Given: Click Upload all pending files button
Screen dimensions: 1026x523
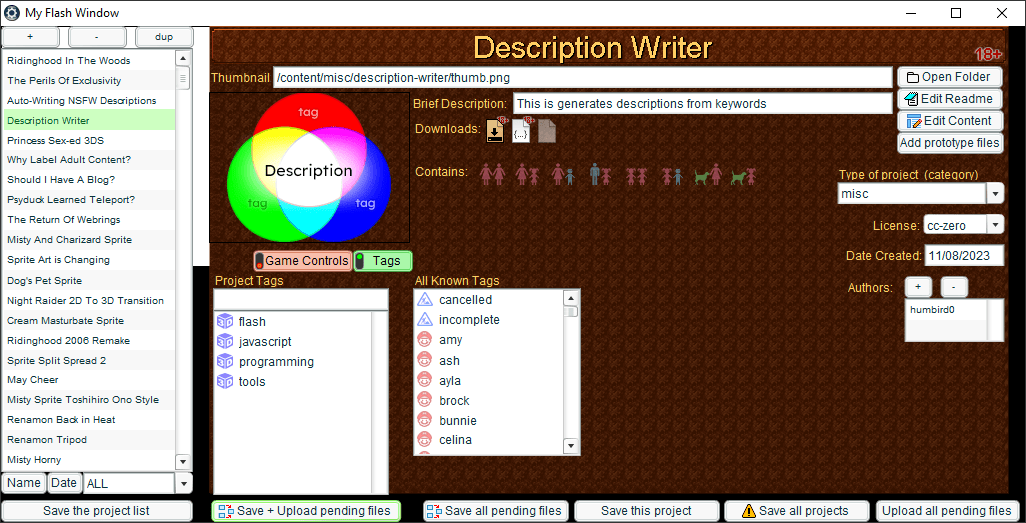Looking at the screenshot, I should click(x=947, y=511).
